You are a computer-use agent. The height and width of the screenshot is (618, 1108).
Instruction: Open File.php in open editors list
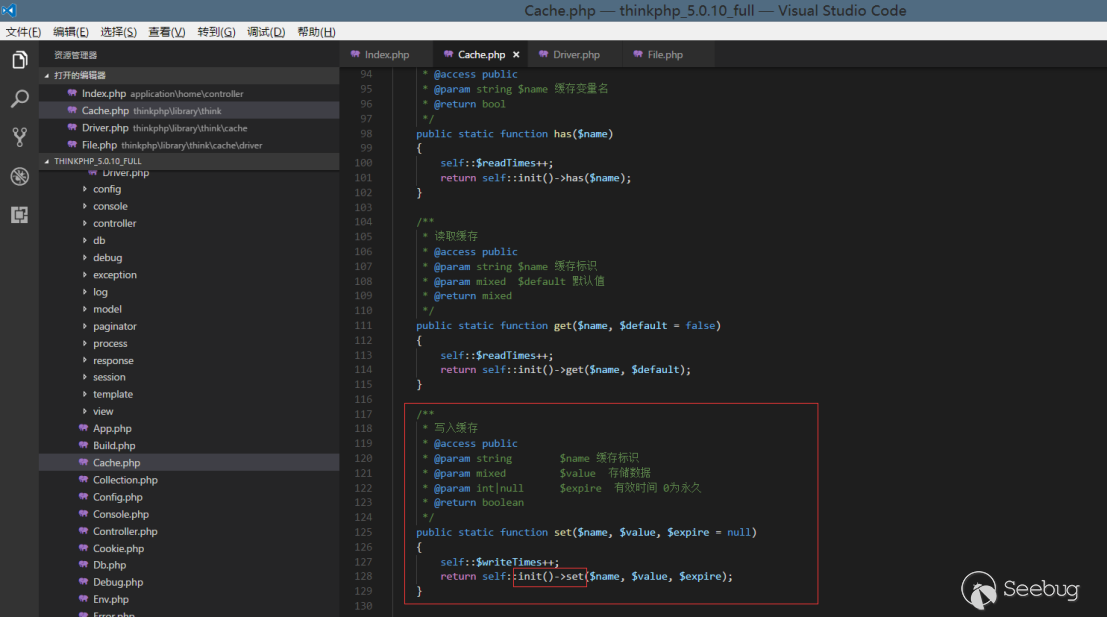[189, 145]
